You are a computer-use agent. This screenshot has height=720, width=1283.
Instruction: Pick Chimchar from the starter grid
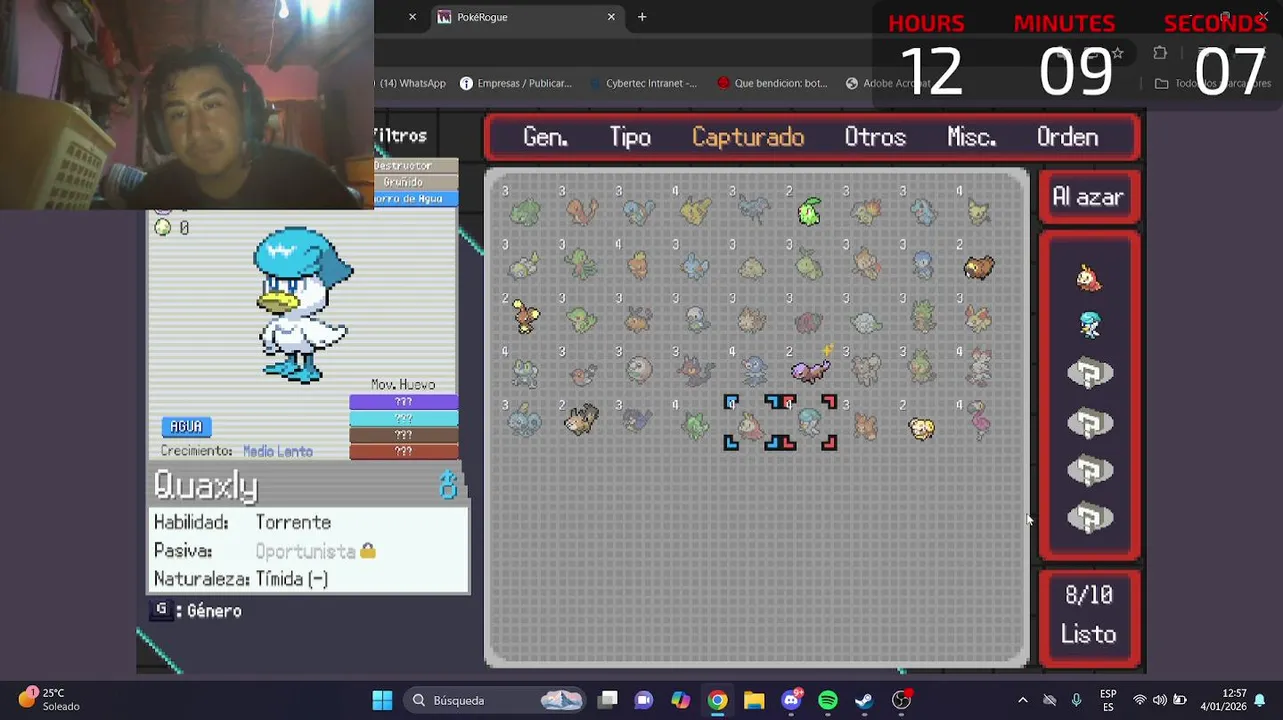[x=866, y=265]
